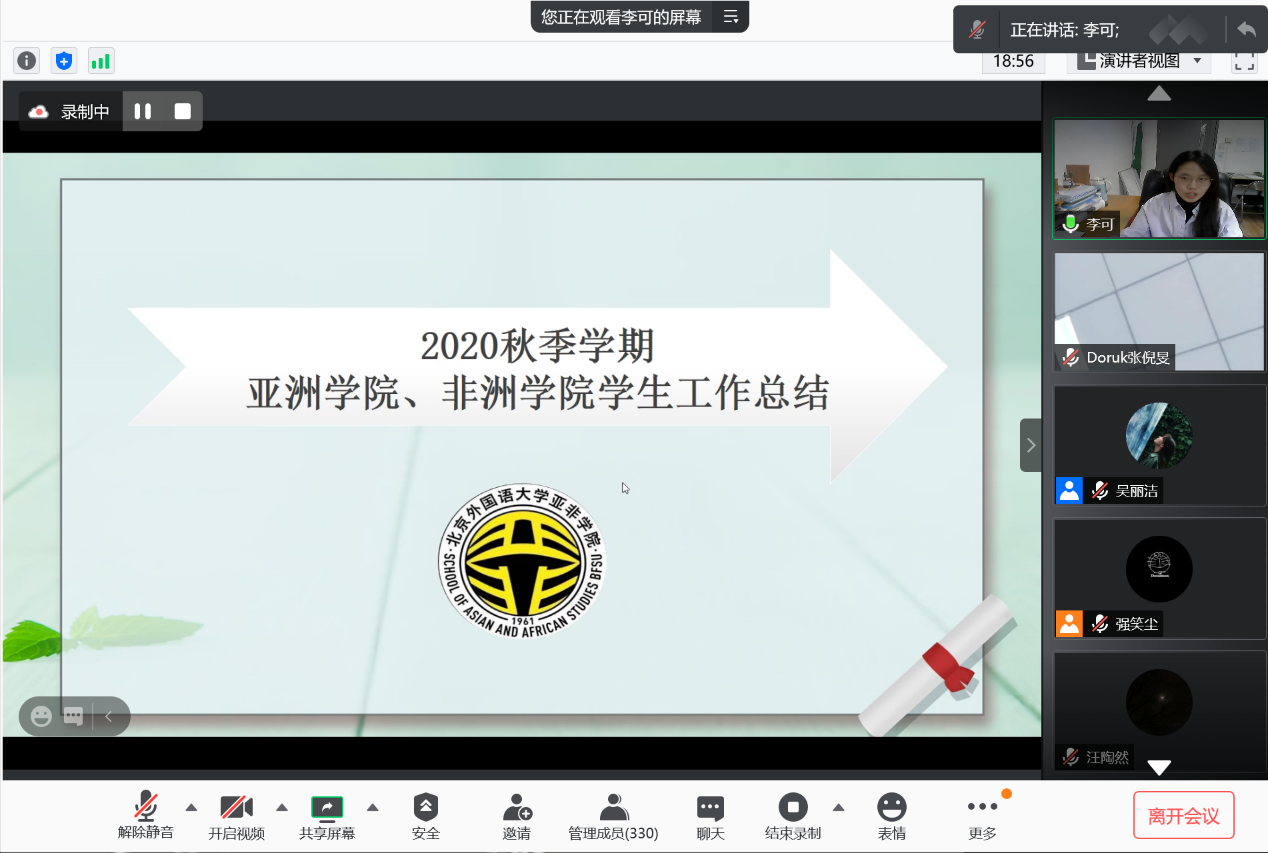Select 李可's video thumbnail
Screen dimensions: 1268x853
[1159, 179]
